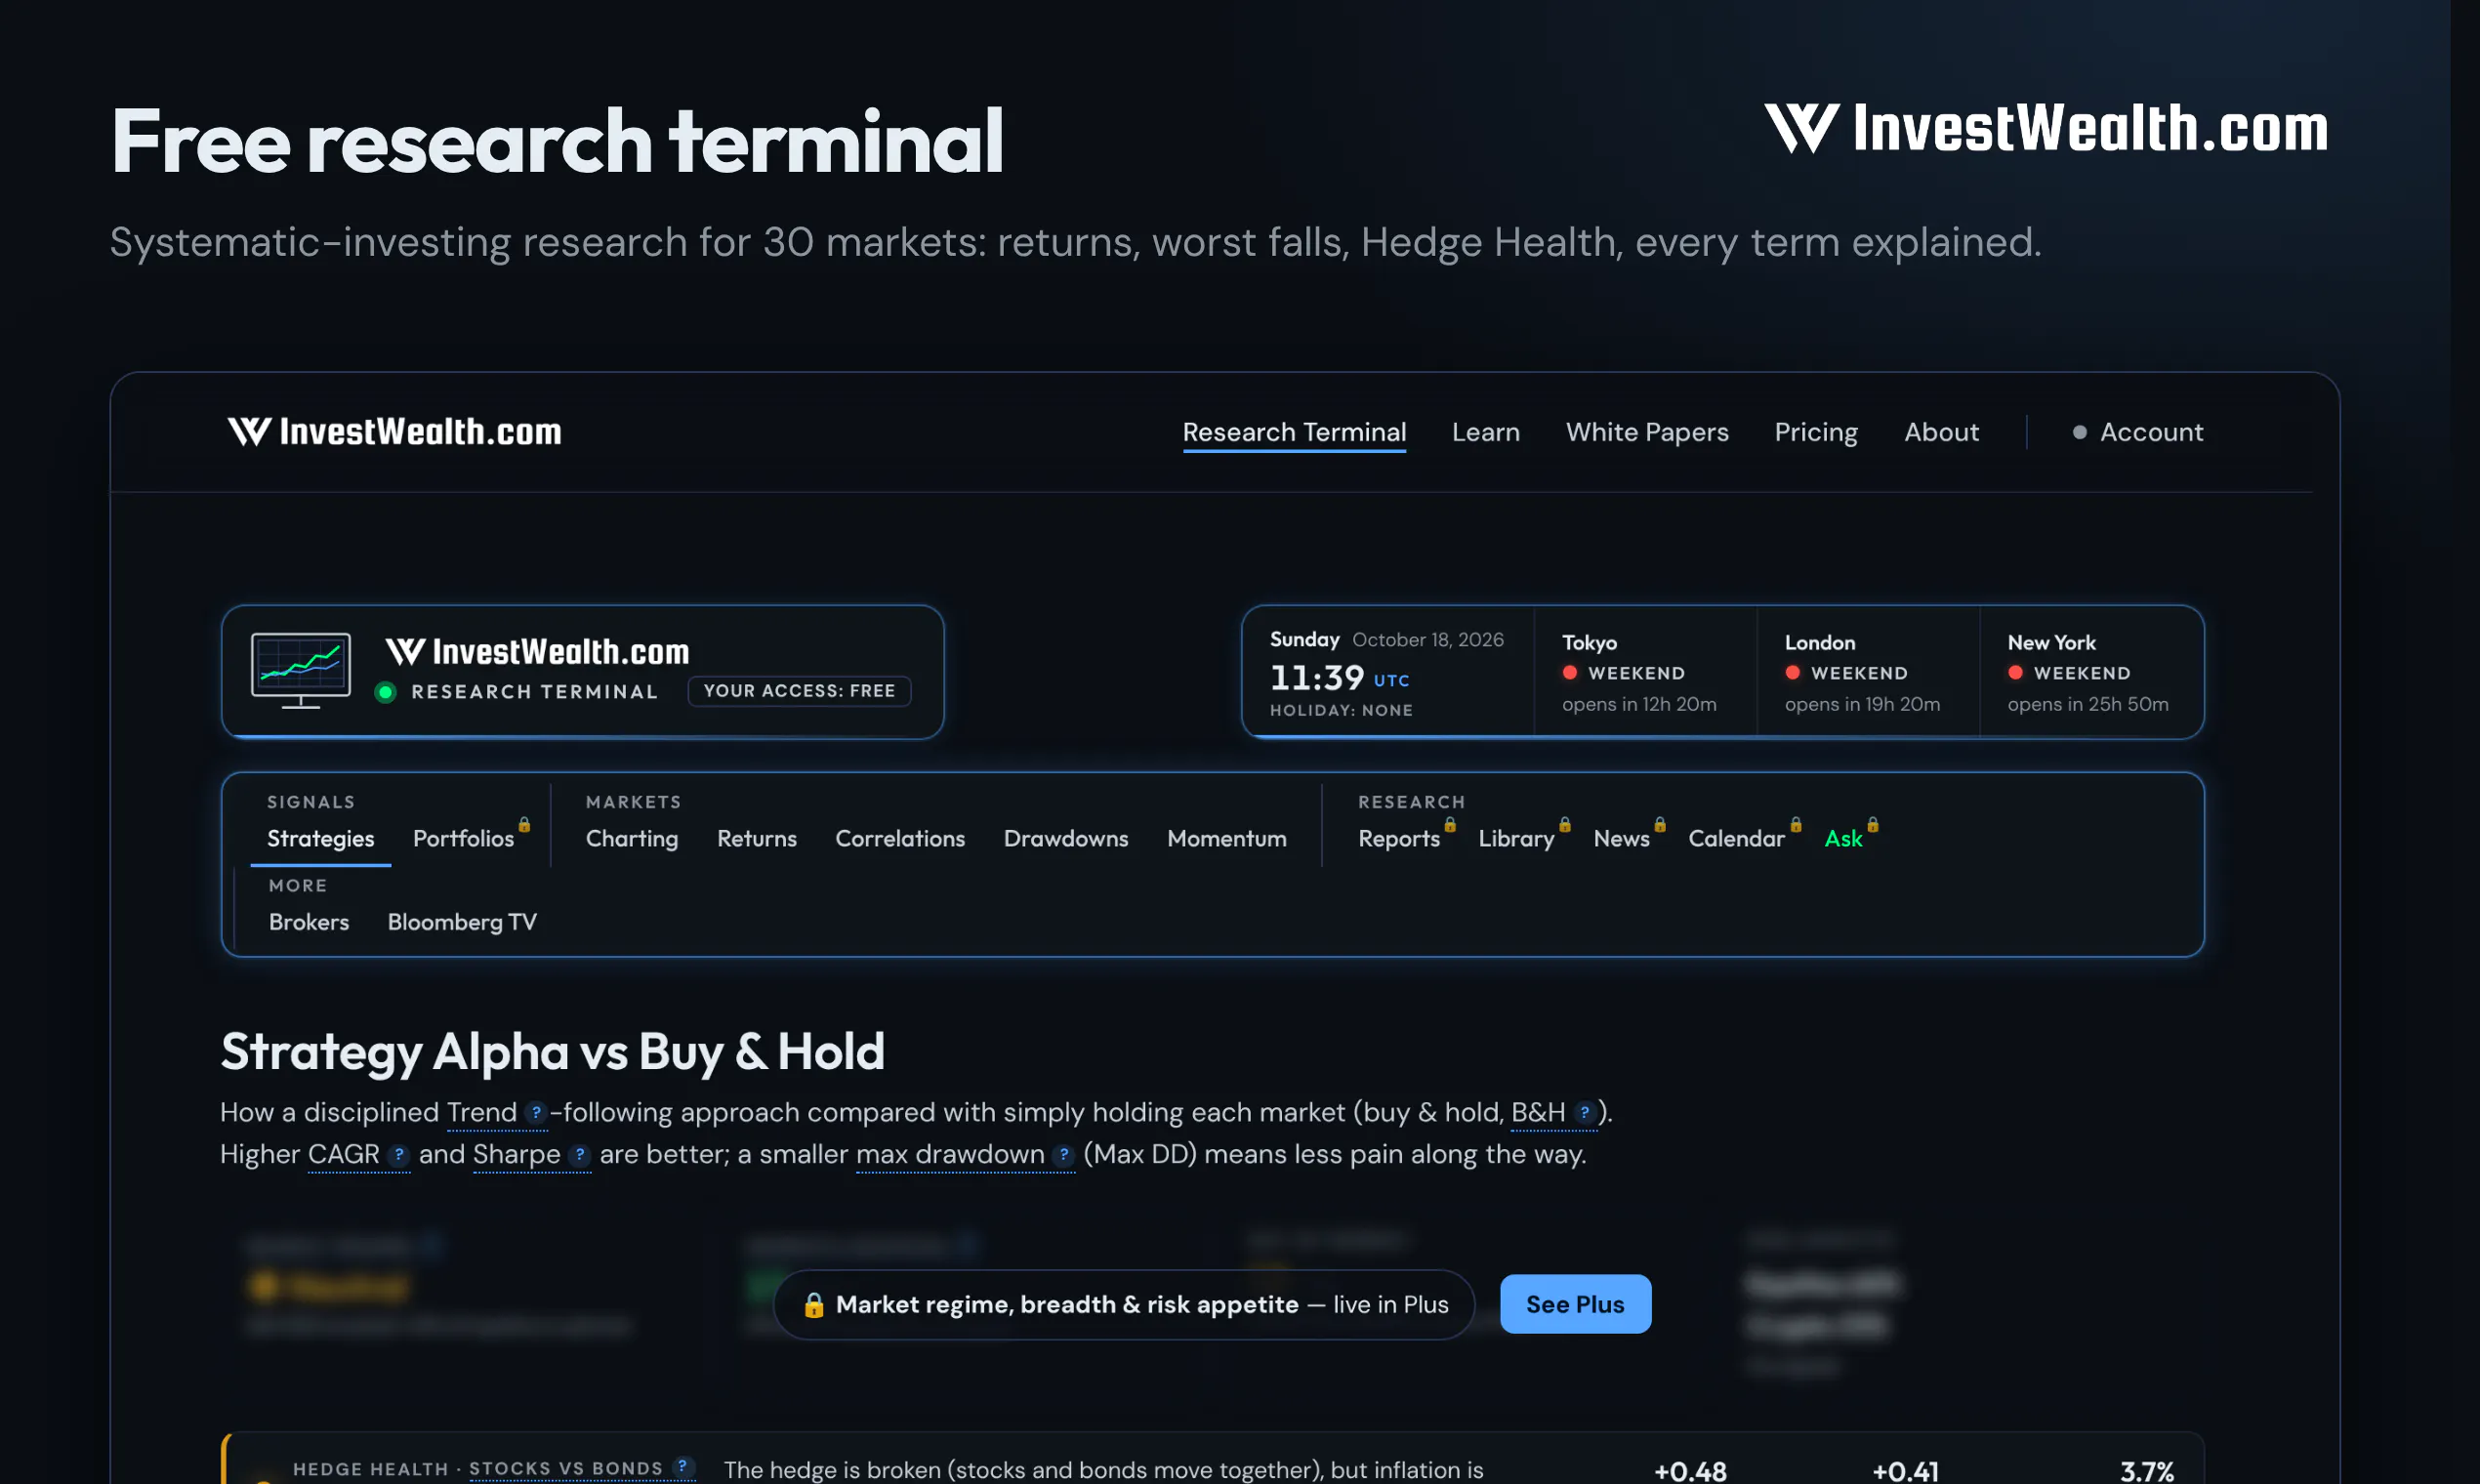2480x1484 pixels.
Task: Click the help icon next to Trend
Action: tap(536, 1112)
